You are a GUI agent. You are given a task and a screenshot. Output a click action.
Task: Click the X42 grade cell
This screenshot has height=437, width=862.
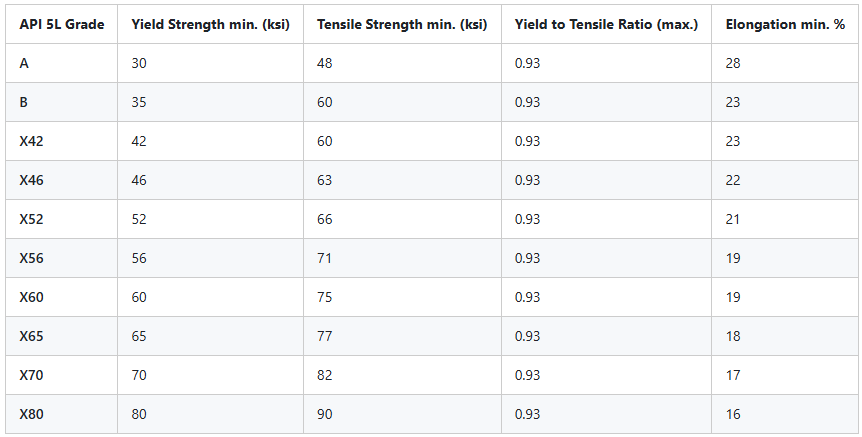pyautogui.click(x=31, y=141)
